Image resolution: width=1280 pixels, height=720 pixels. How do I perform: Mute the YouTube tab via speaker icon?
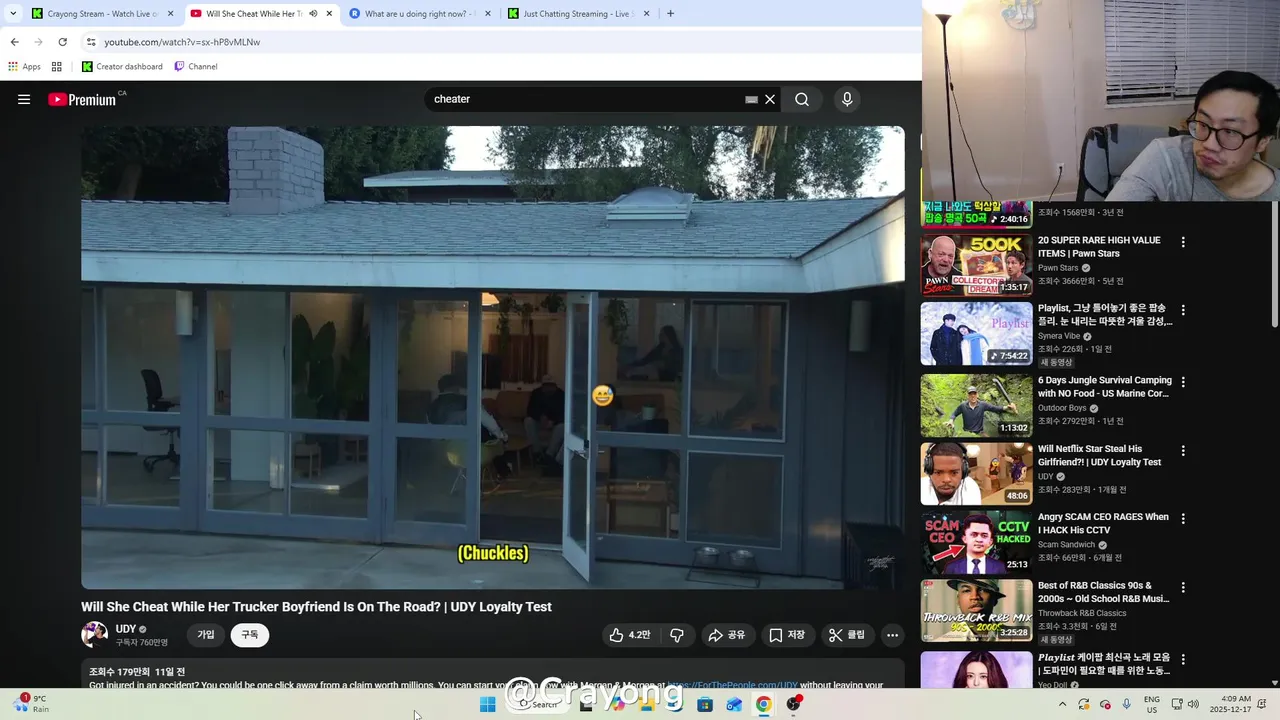[313, 14]
